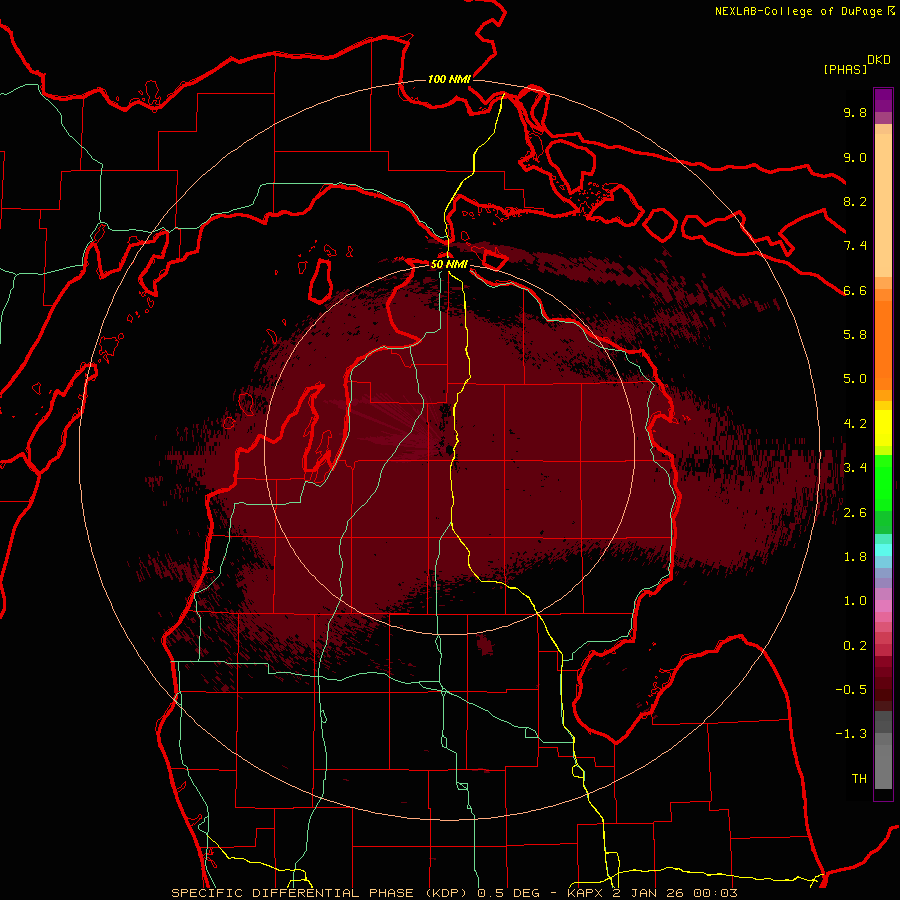Click the 100 NMI range ring label

(449, 79)
